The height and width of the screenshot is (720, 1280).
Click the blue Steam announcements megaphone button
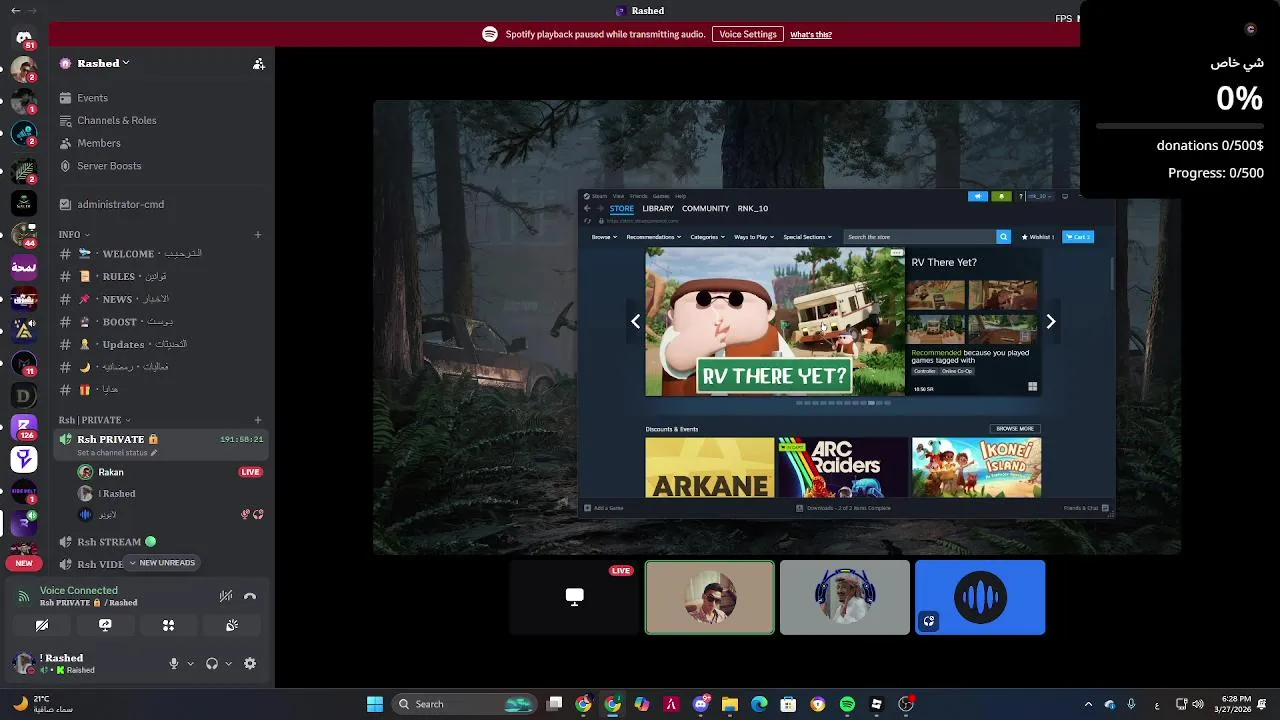[x=977, y=196]
